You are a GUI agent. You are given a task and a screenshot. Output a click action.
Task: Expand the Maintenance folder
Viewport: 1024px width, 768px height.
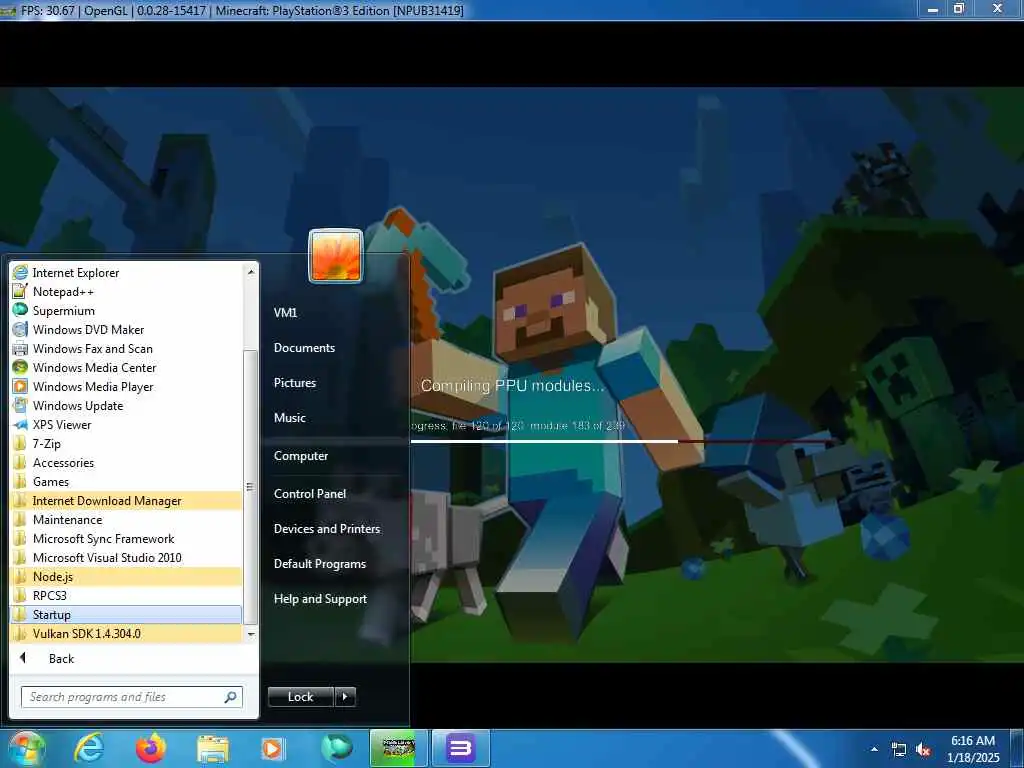pos(125,519)
